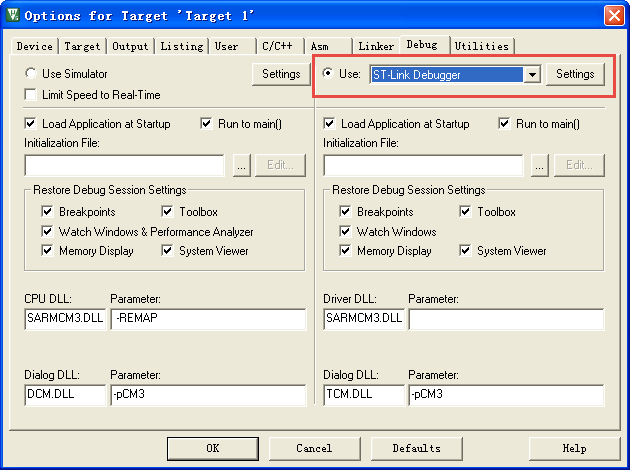Toggle debugger Breakpoints checkbox
630x470 pixels.
click(x=345, y=211)
